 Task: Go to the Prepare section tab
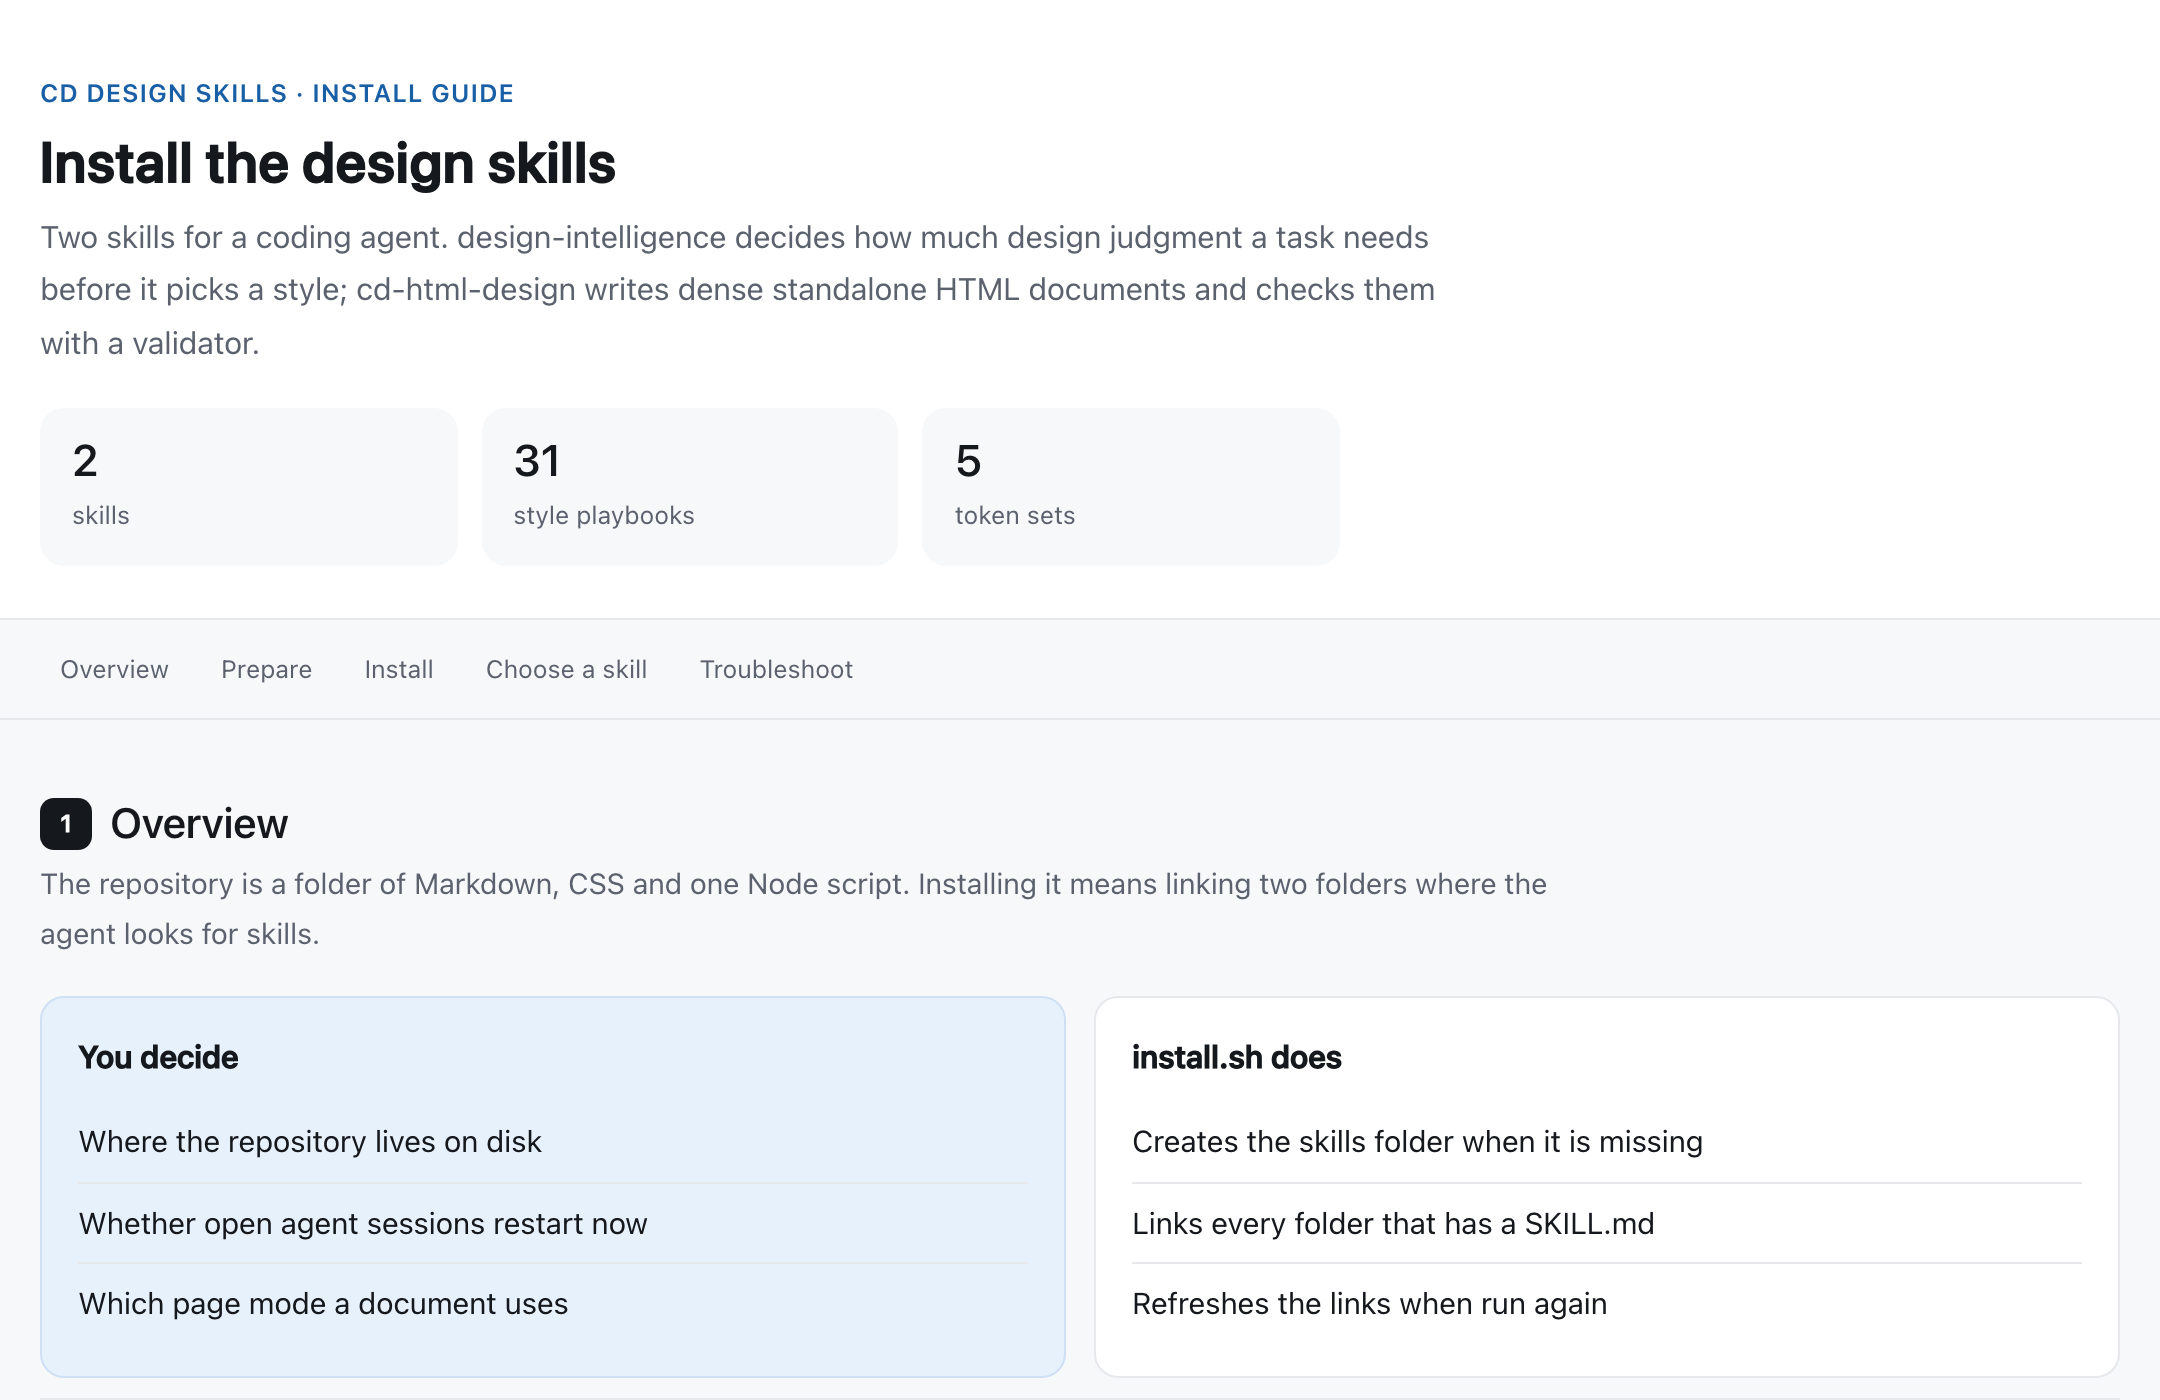click(266, 669)
